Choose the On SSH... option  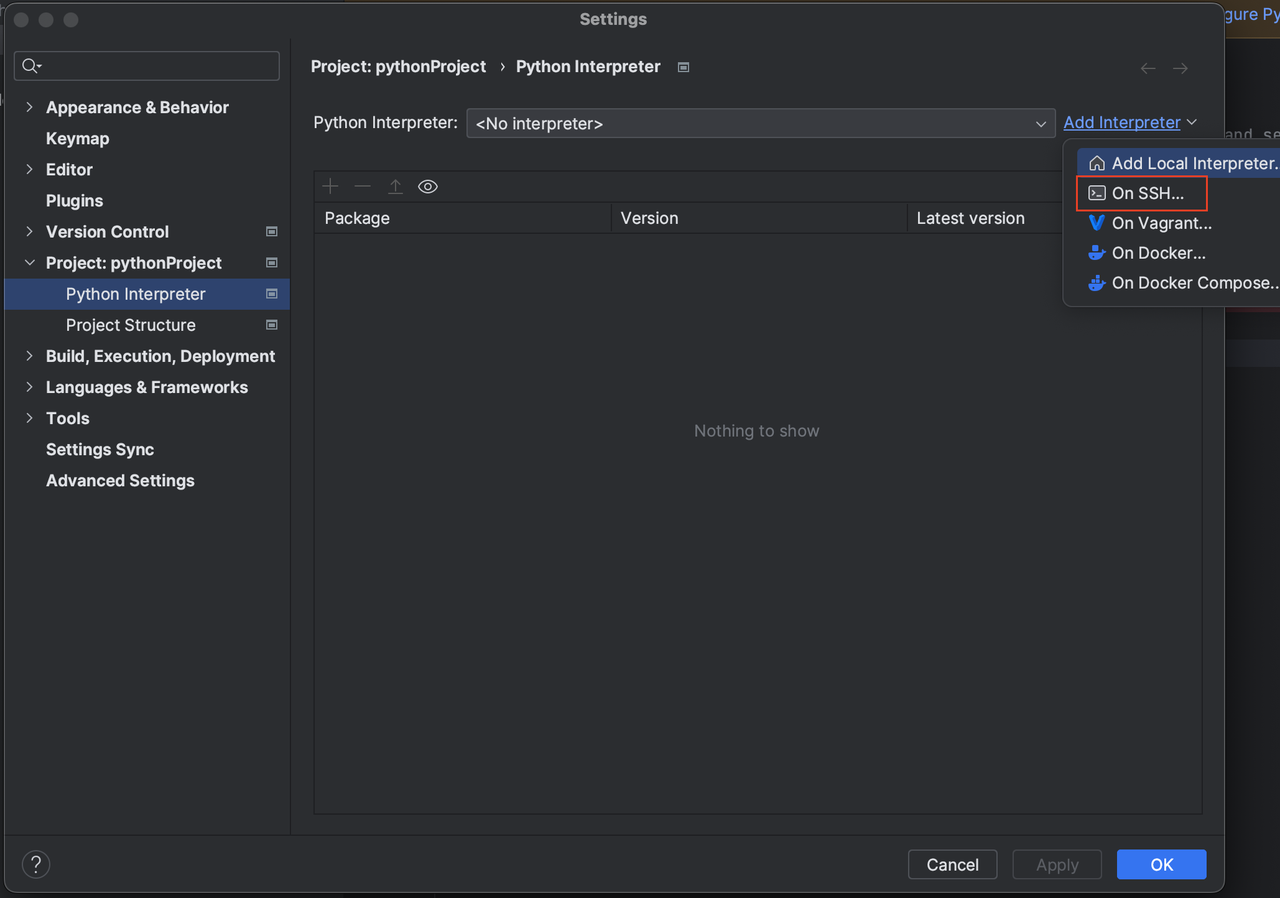tap(1147, 193)
